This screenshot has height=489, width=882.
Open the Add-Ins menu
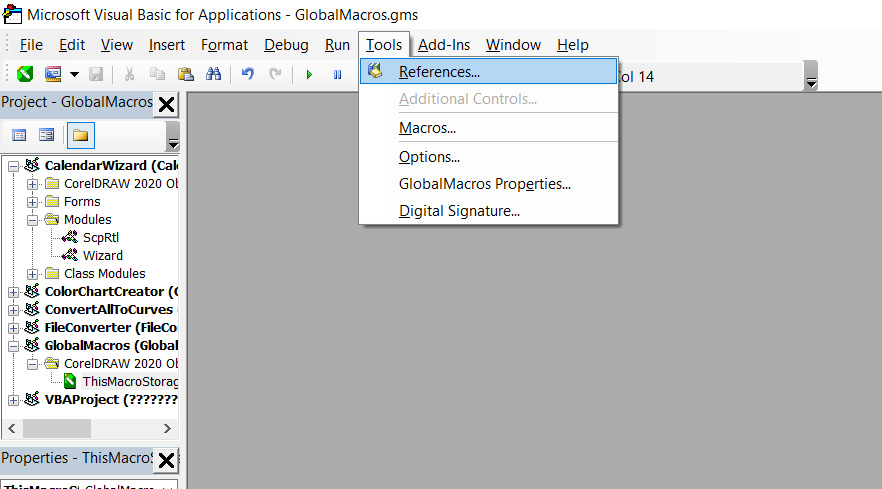pyautogui.click(x=444, y=44)
